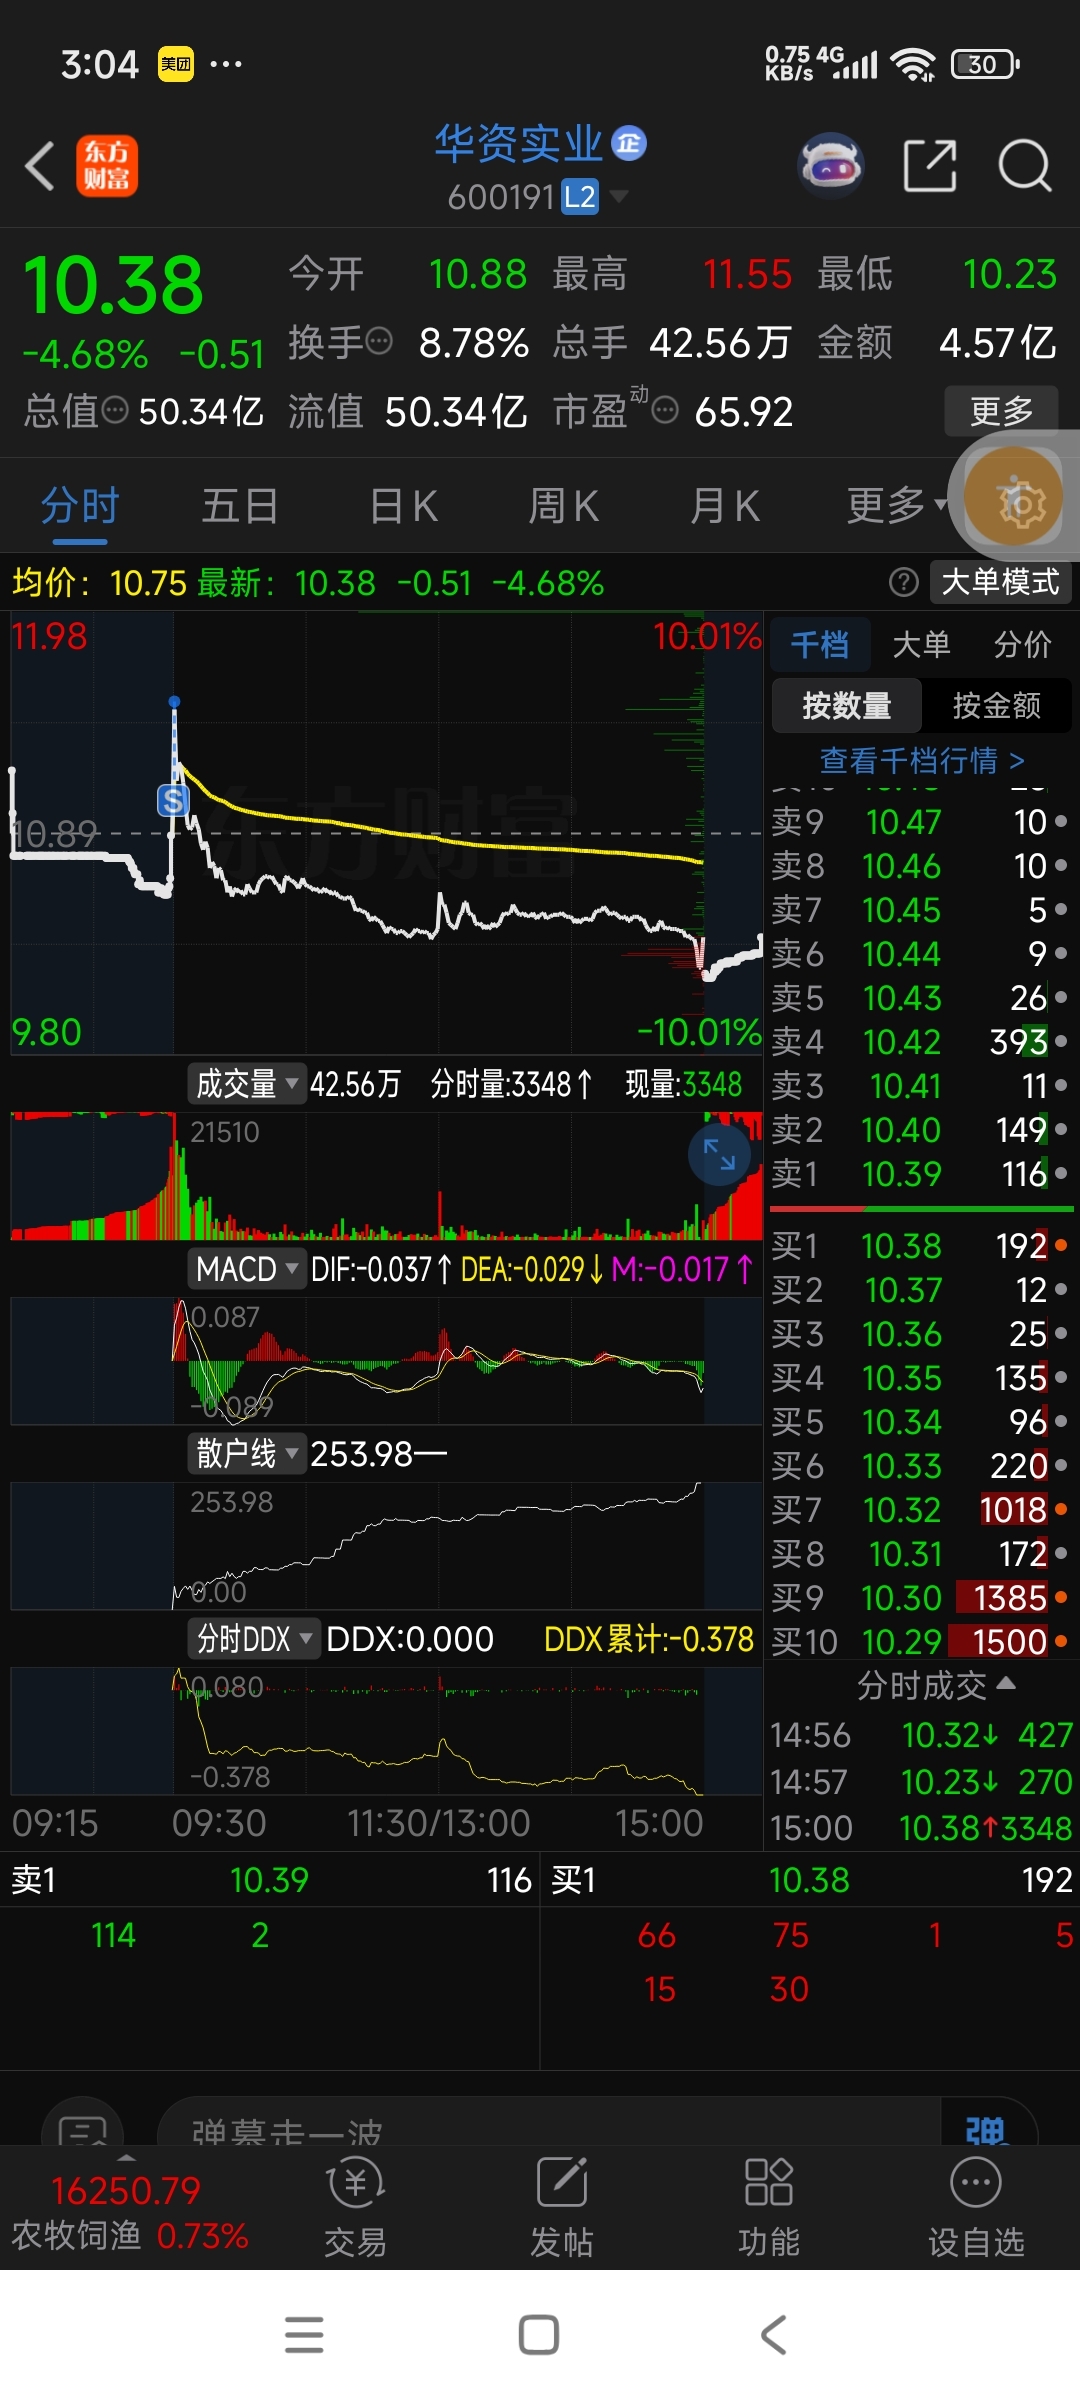Image resolution: width=1080 pixels, height=2400 pixels.
Task: Tap the volume bar chart panel
Action: 387,1175
